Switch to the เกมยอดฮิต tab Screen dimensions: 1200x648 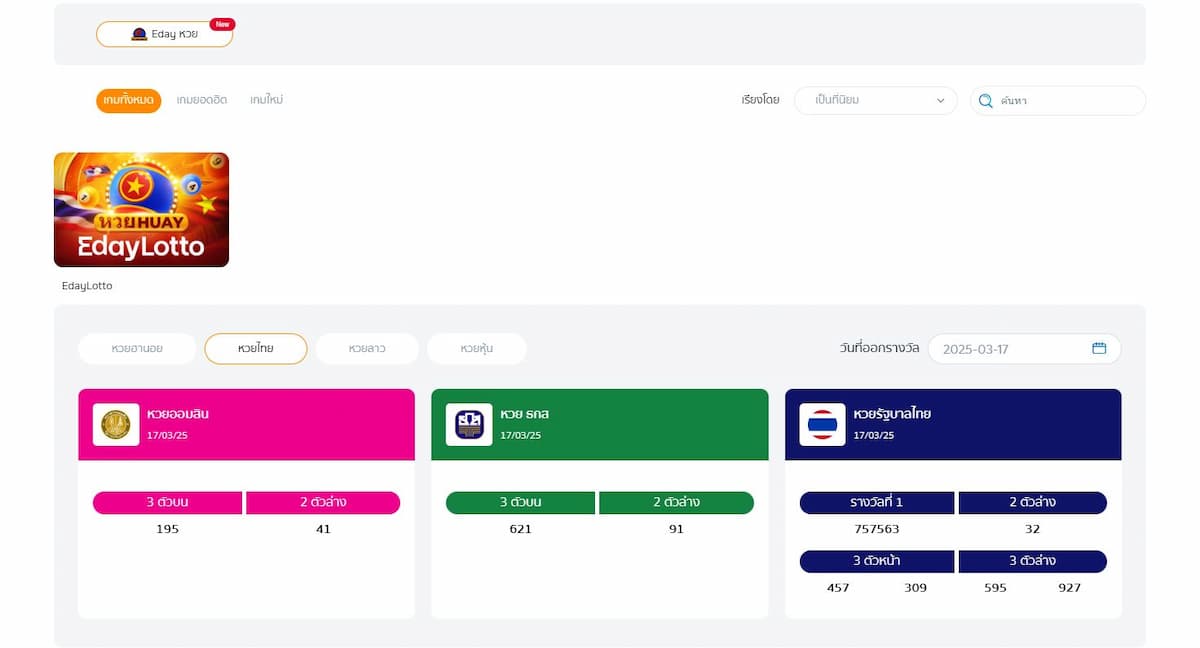pyautogui.click(x=202, y=100)
